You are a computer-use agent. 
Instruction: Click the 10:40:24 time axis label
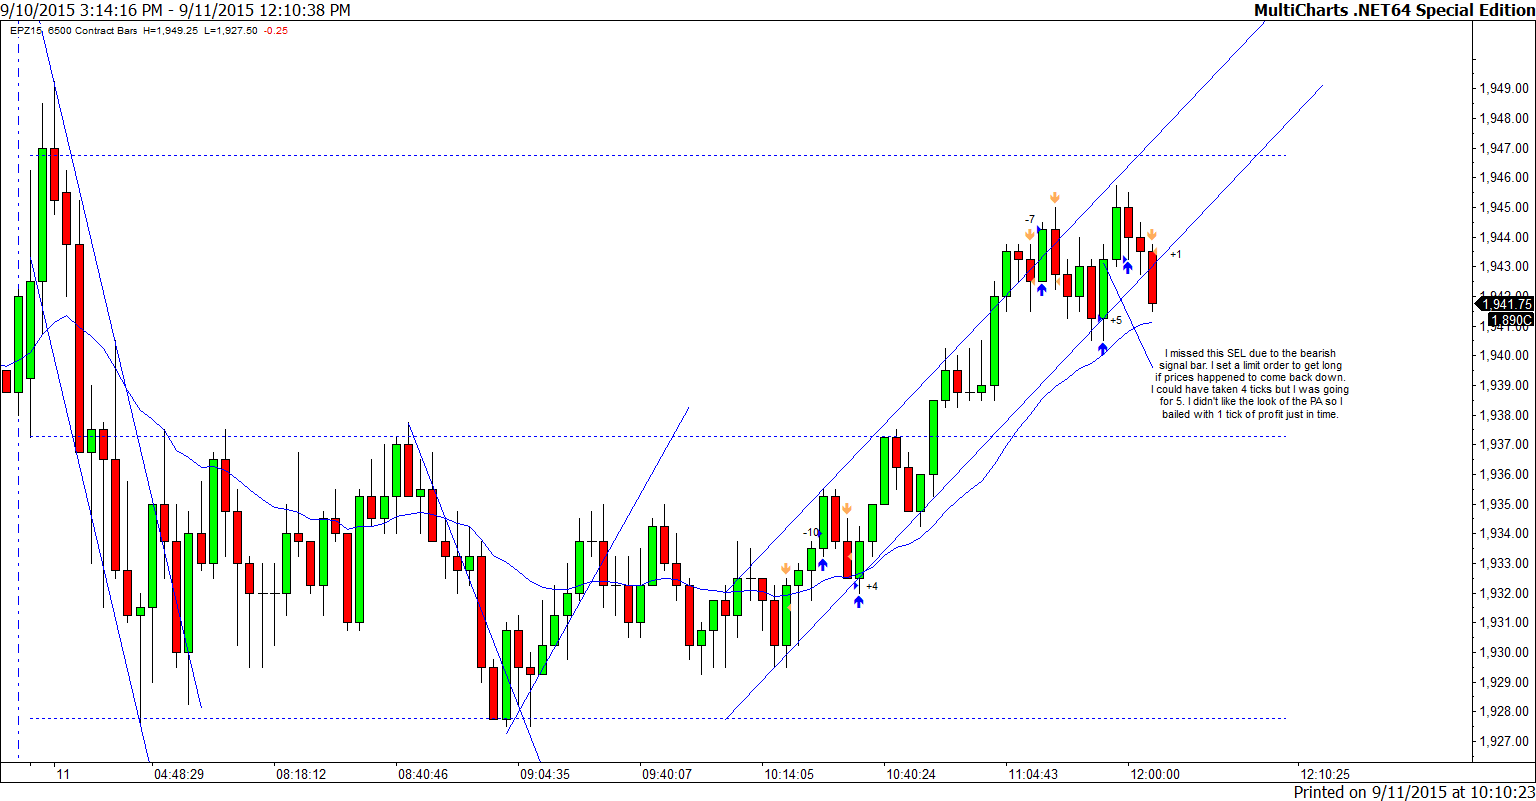click(911, 774)
